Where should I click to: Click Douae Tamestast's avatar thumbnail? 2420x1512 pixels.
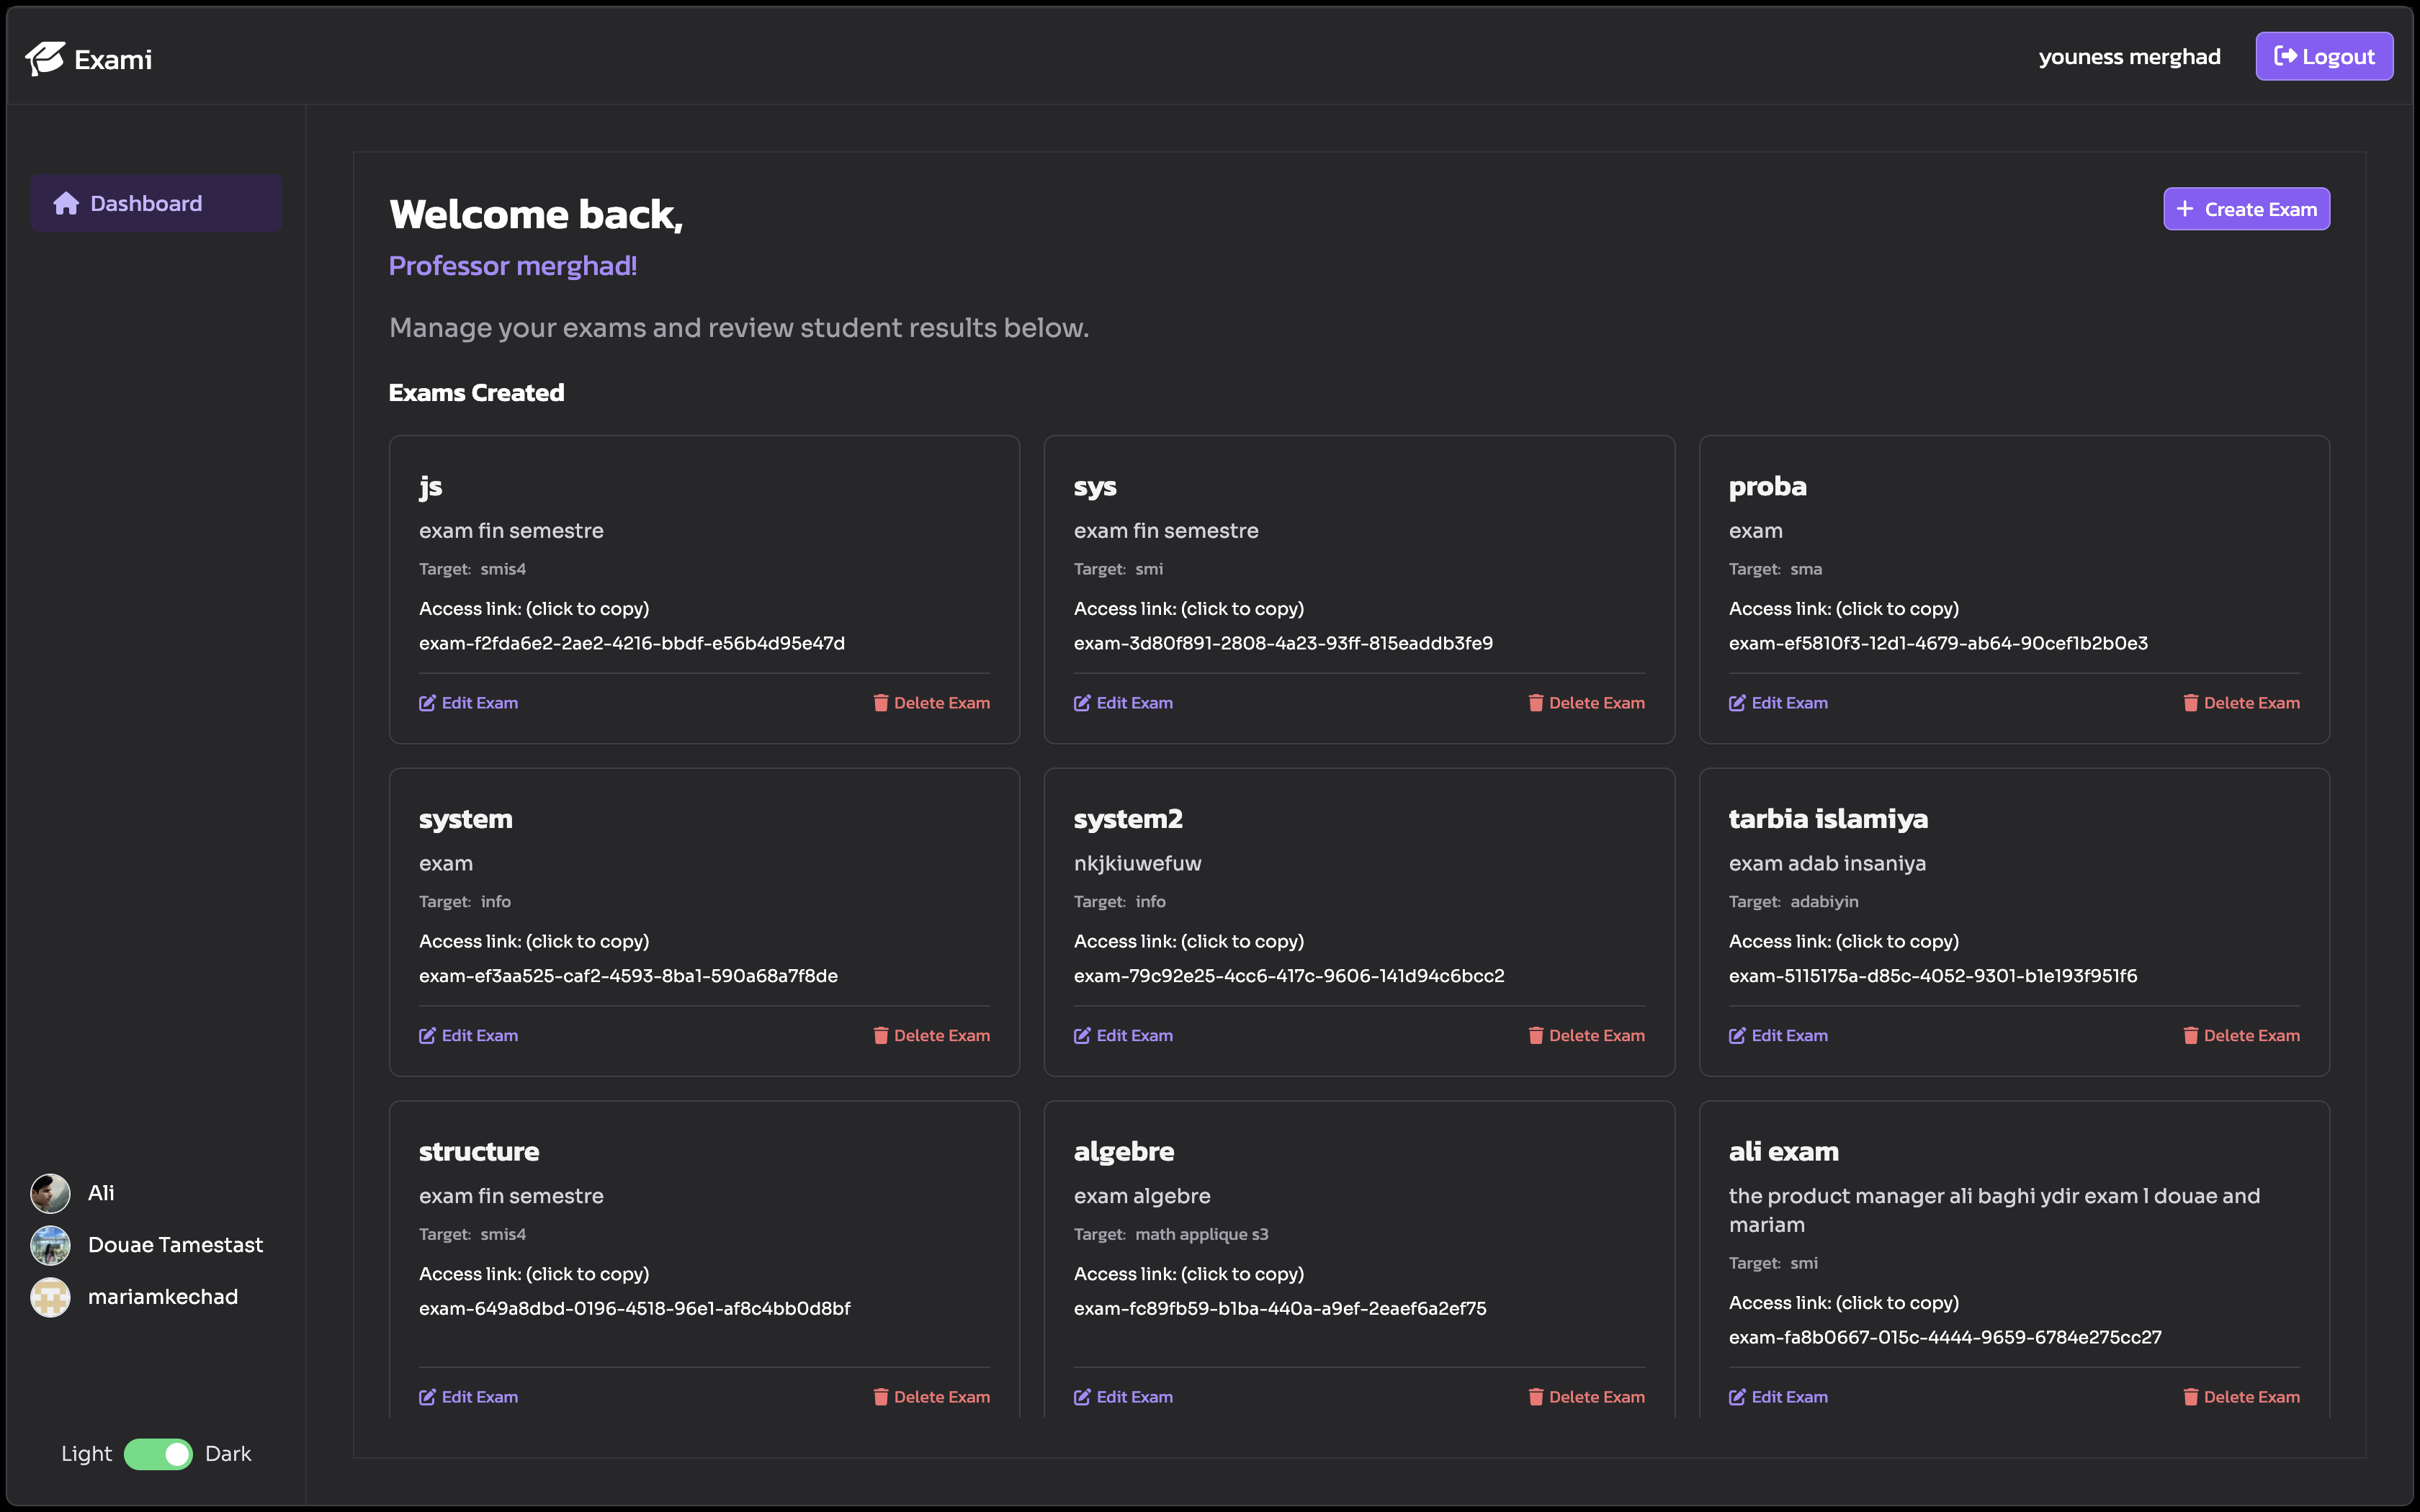(49, 1245)
